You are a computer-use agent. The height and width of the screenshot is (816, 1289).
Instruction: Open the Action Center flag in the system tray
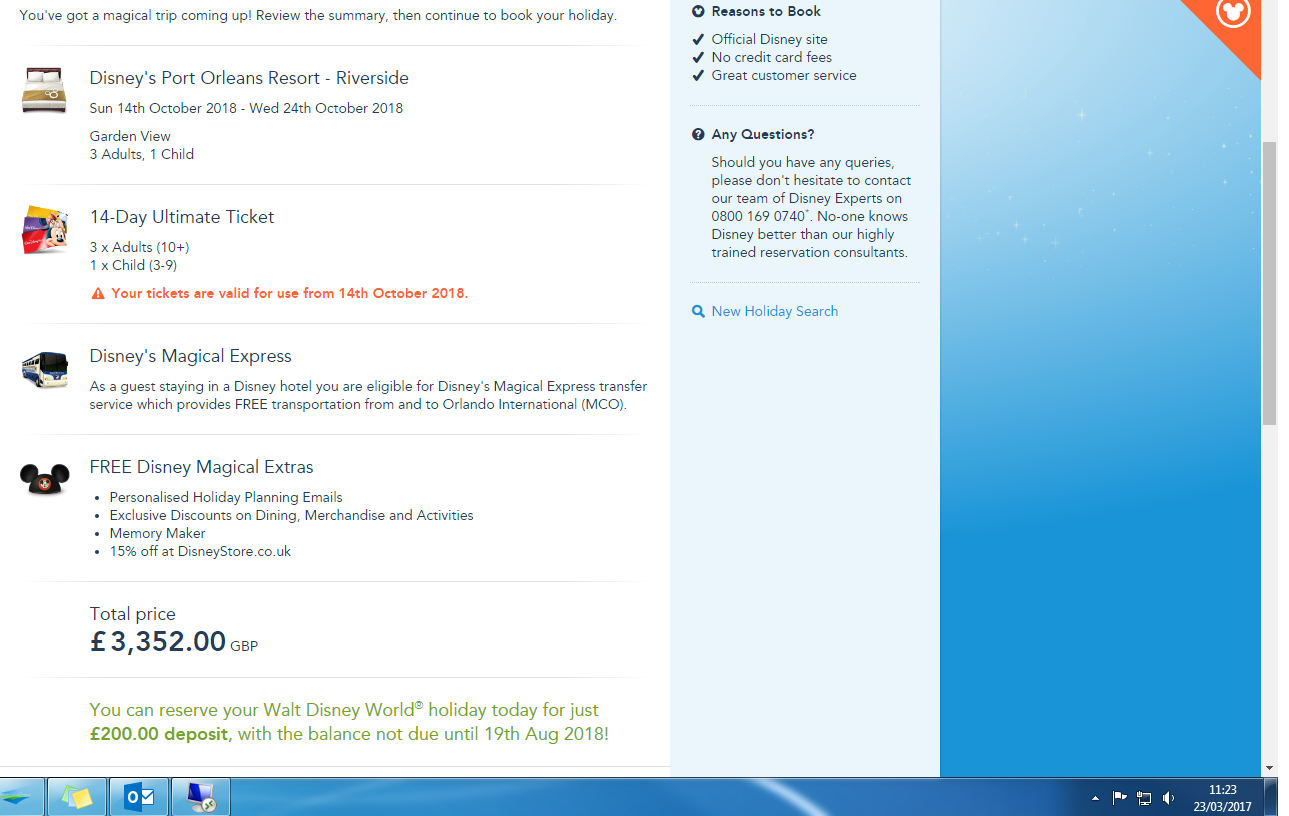click(x=1120, y=798)
